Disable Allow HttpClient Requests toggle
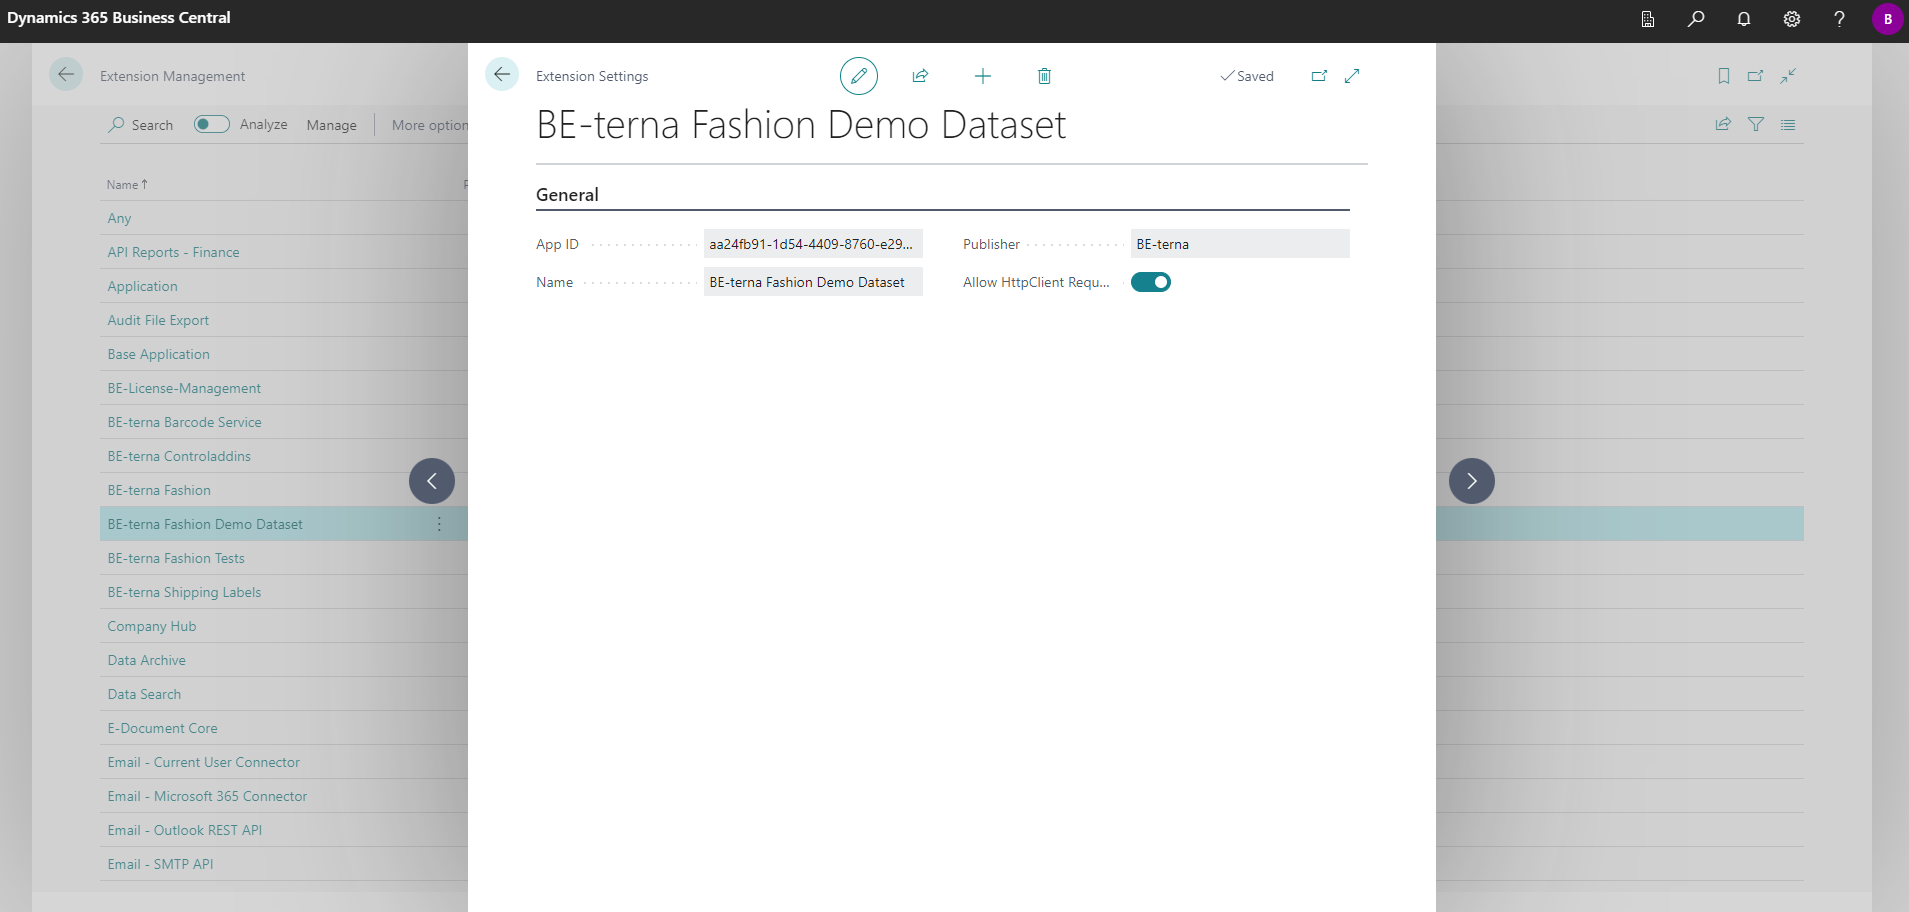1909x912 pixels. pos(1150,282)
